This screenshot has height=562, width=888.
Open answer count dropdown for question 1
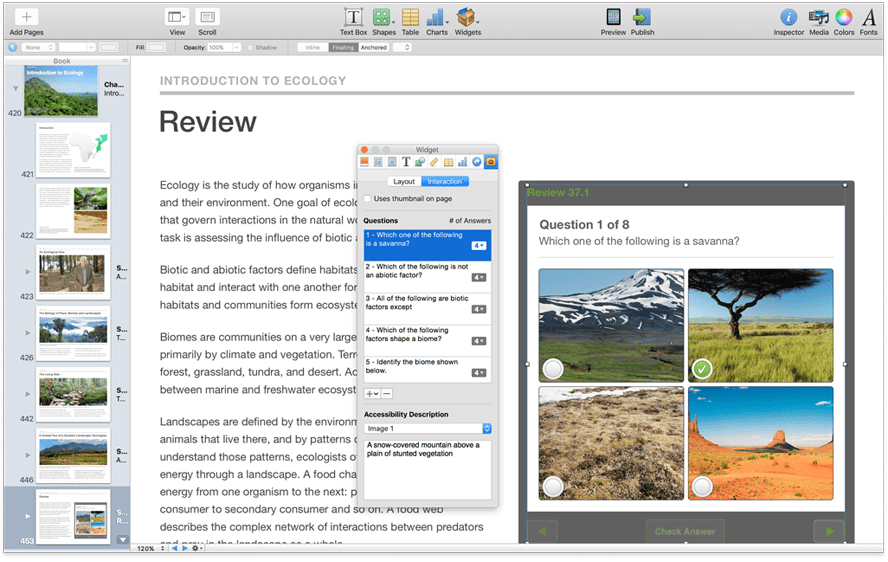click(x=479, y=246)
